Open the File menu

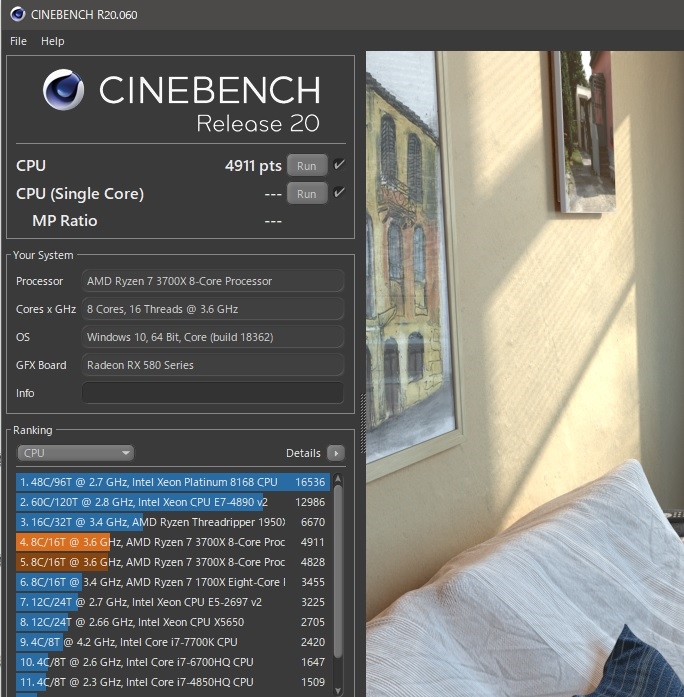18,41
